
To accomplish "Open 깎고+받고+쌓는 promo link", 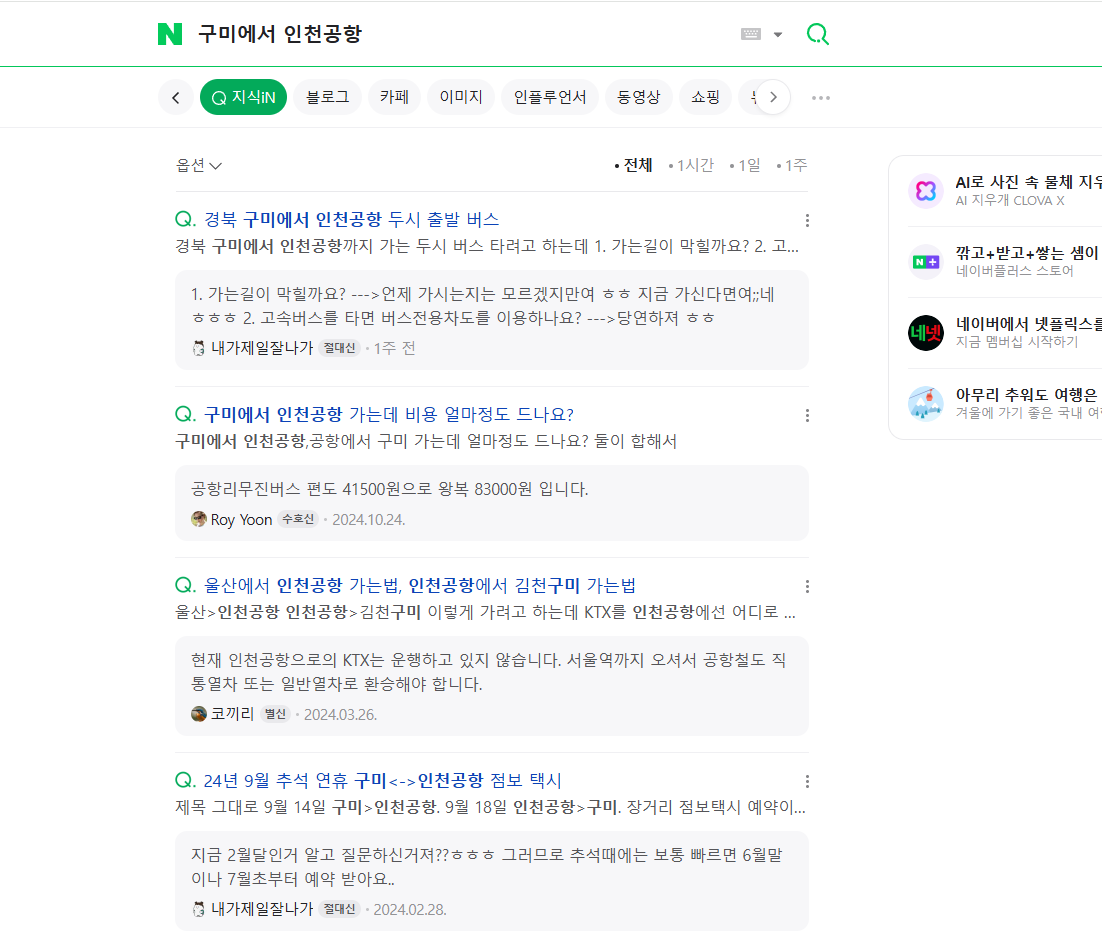I will [1028, 253].
